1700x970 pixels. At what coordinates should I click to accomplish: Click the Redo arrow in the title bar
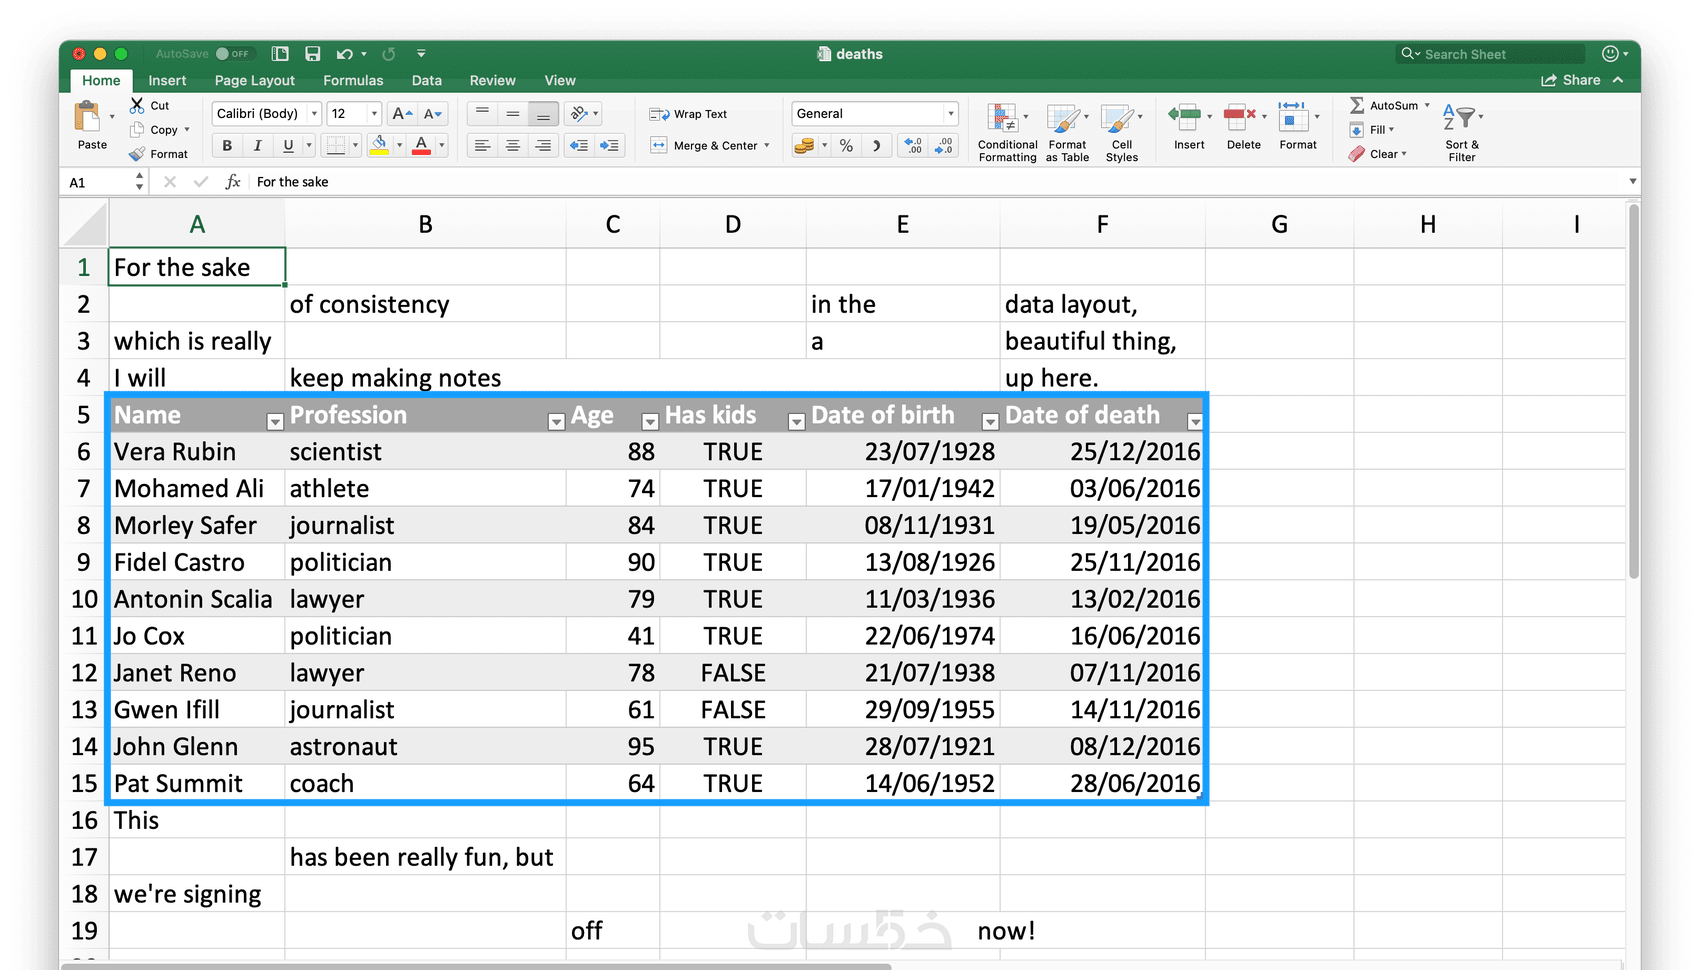(389, 54)
